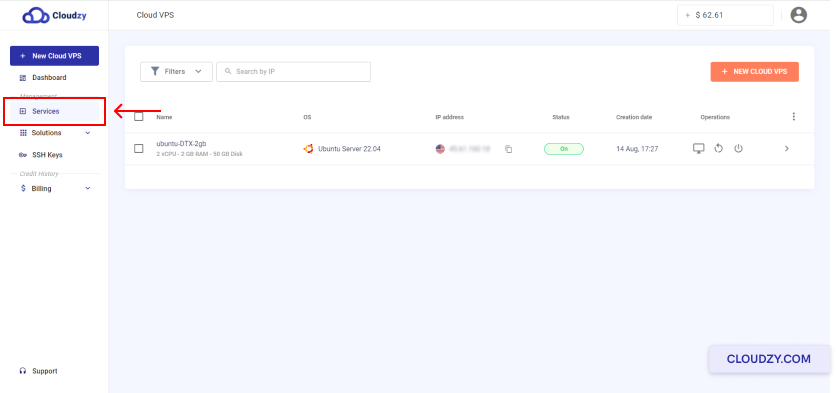The height and width of the screenshot is (393, 836).
Task: Click the orange NEW CLOUD VPS button
Action: [754, 71]
